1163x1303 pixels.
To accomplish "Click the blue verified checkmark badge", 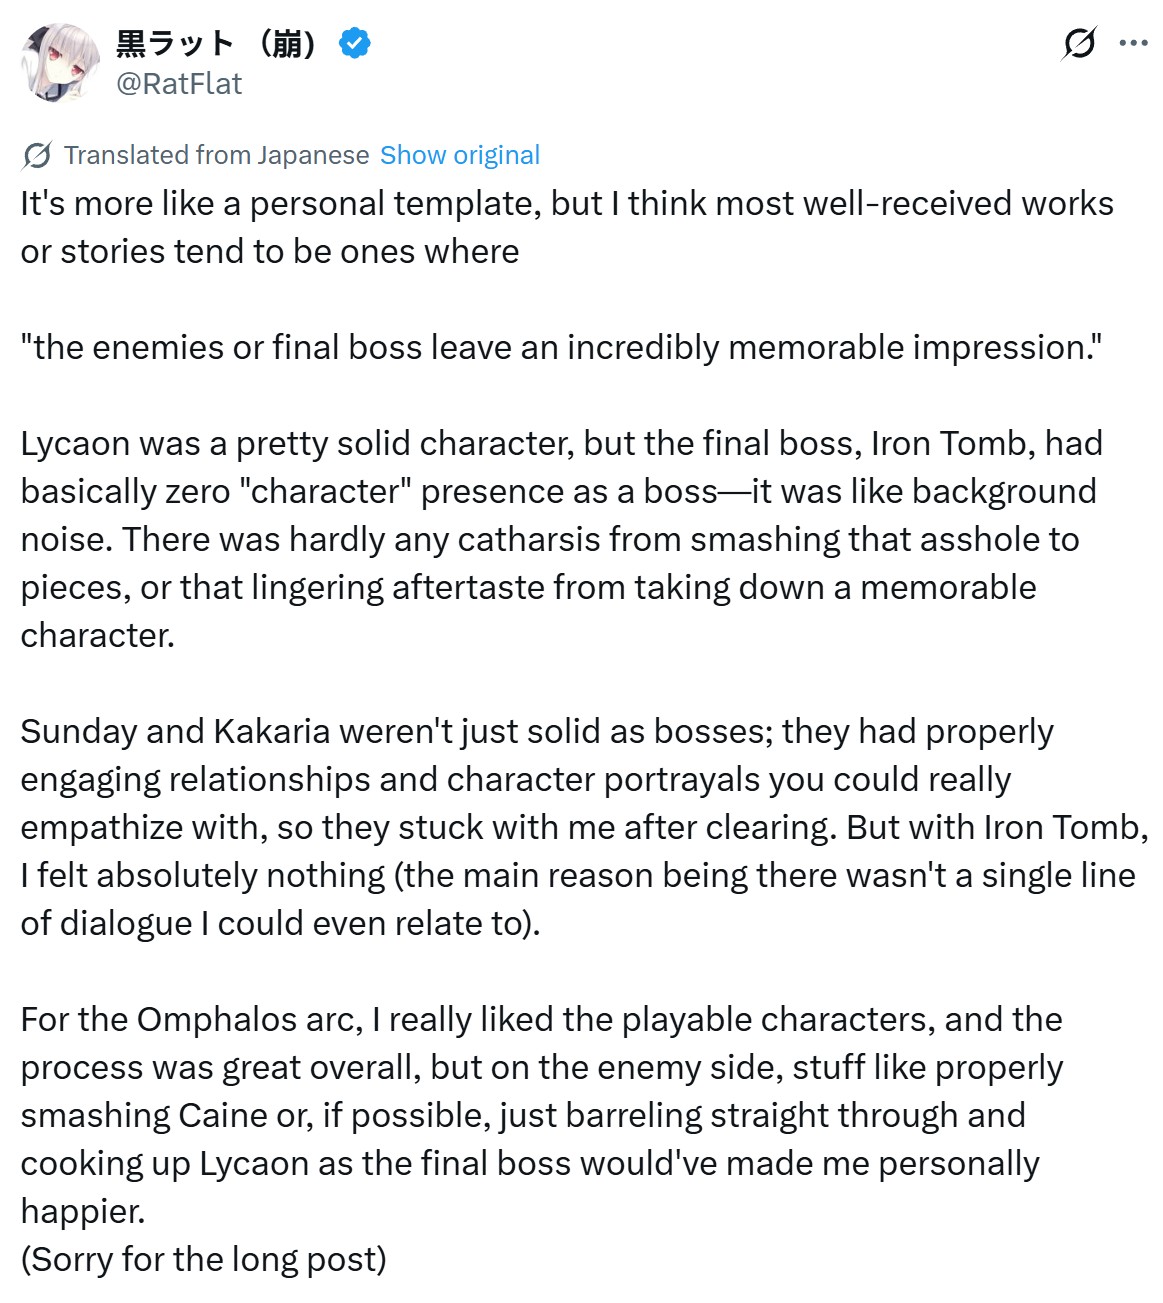I will (x=355, y=44).
